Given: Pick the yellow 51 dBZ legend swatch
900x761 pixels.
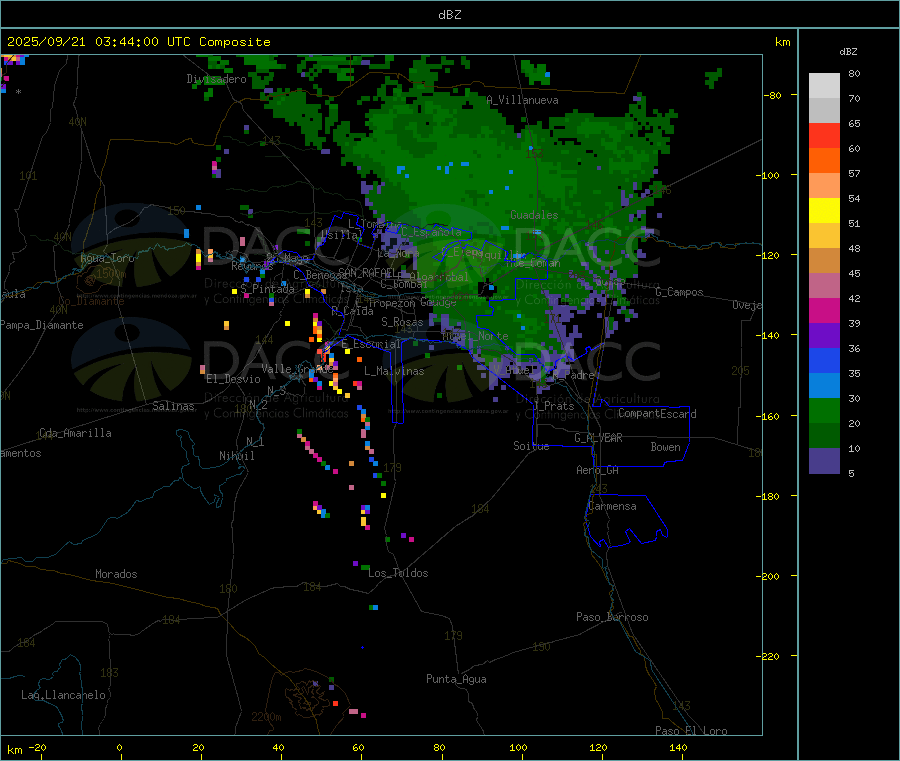Looking at the screenshot, I should pos(824,211).
